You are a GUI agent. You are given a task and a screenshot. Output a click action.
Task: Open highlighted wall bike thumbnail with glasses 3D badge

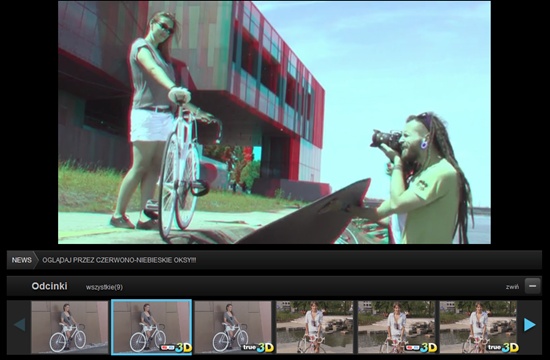(x=152, y=327)
